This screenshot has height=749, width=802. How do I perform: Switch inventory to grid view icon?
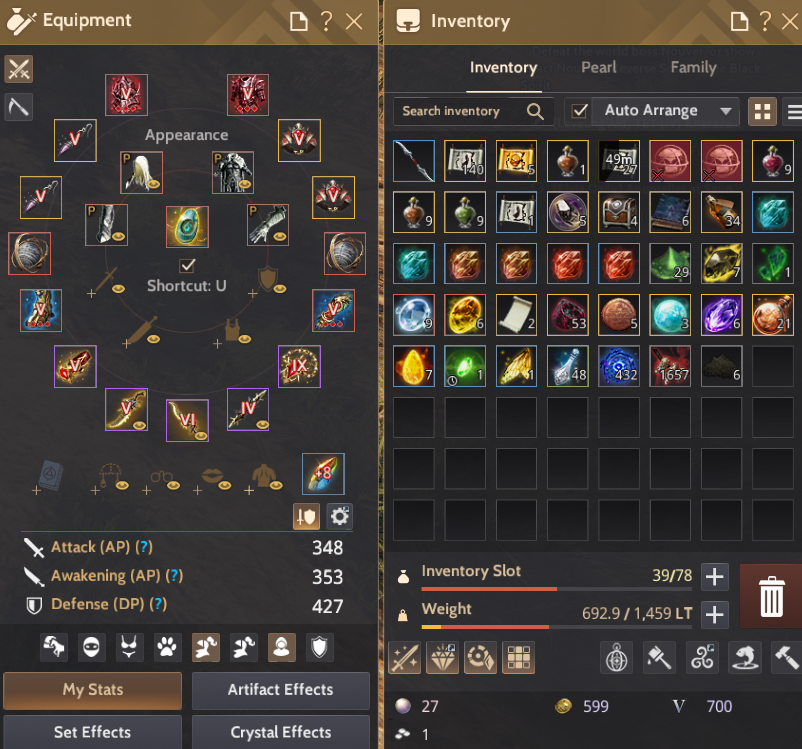pyautogui.click(x=762, y=112)
